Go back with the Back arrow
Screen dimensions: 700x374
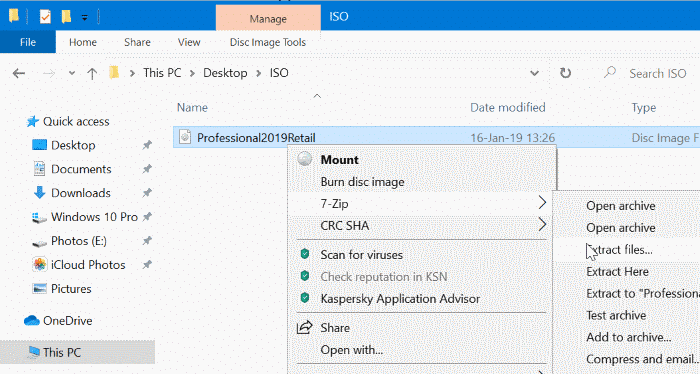click(x=19, y=73)
